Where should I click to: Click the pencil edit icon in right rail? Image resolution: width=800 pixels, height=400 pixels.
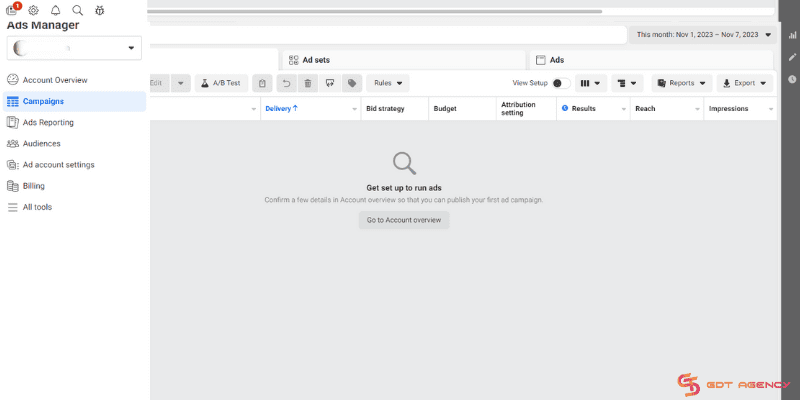[x=792, y=57]
